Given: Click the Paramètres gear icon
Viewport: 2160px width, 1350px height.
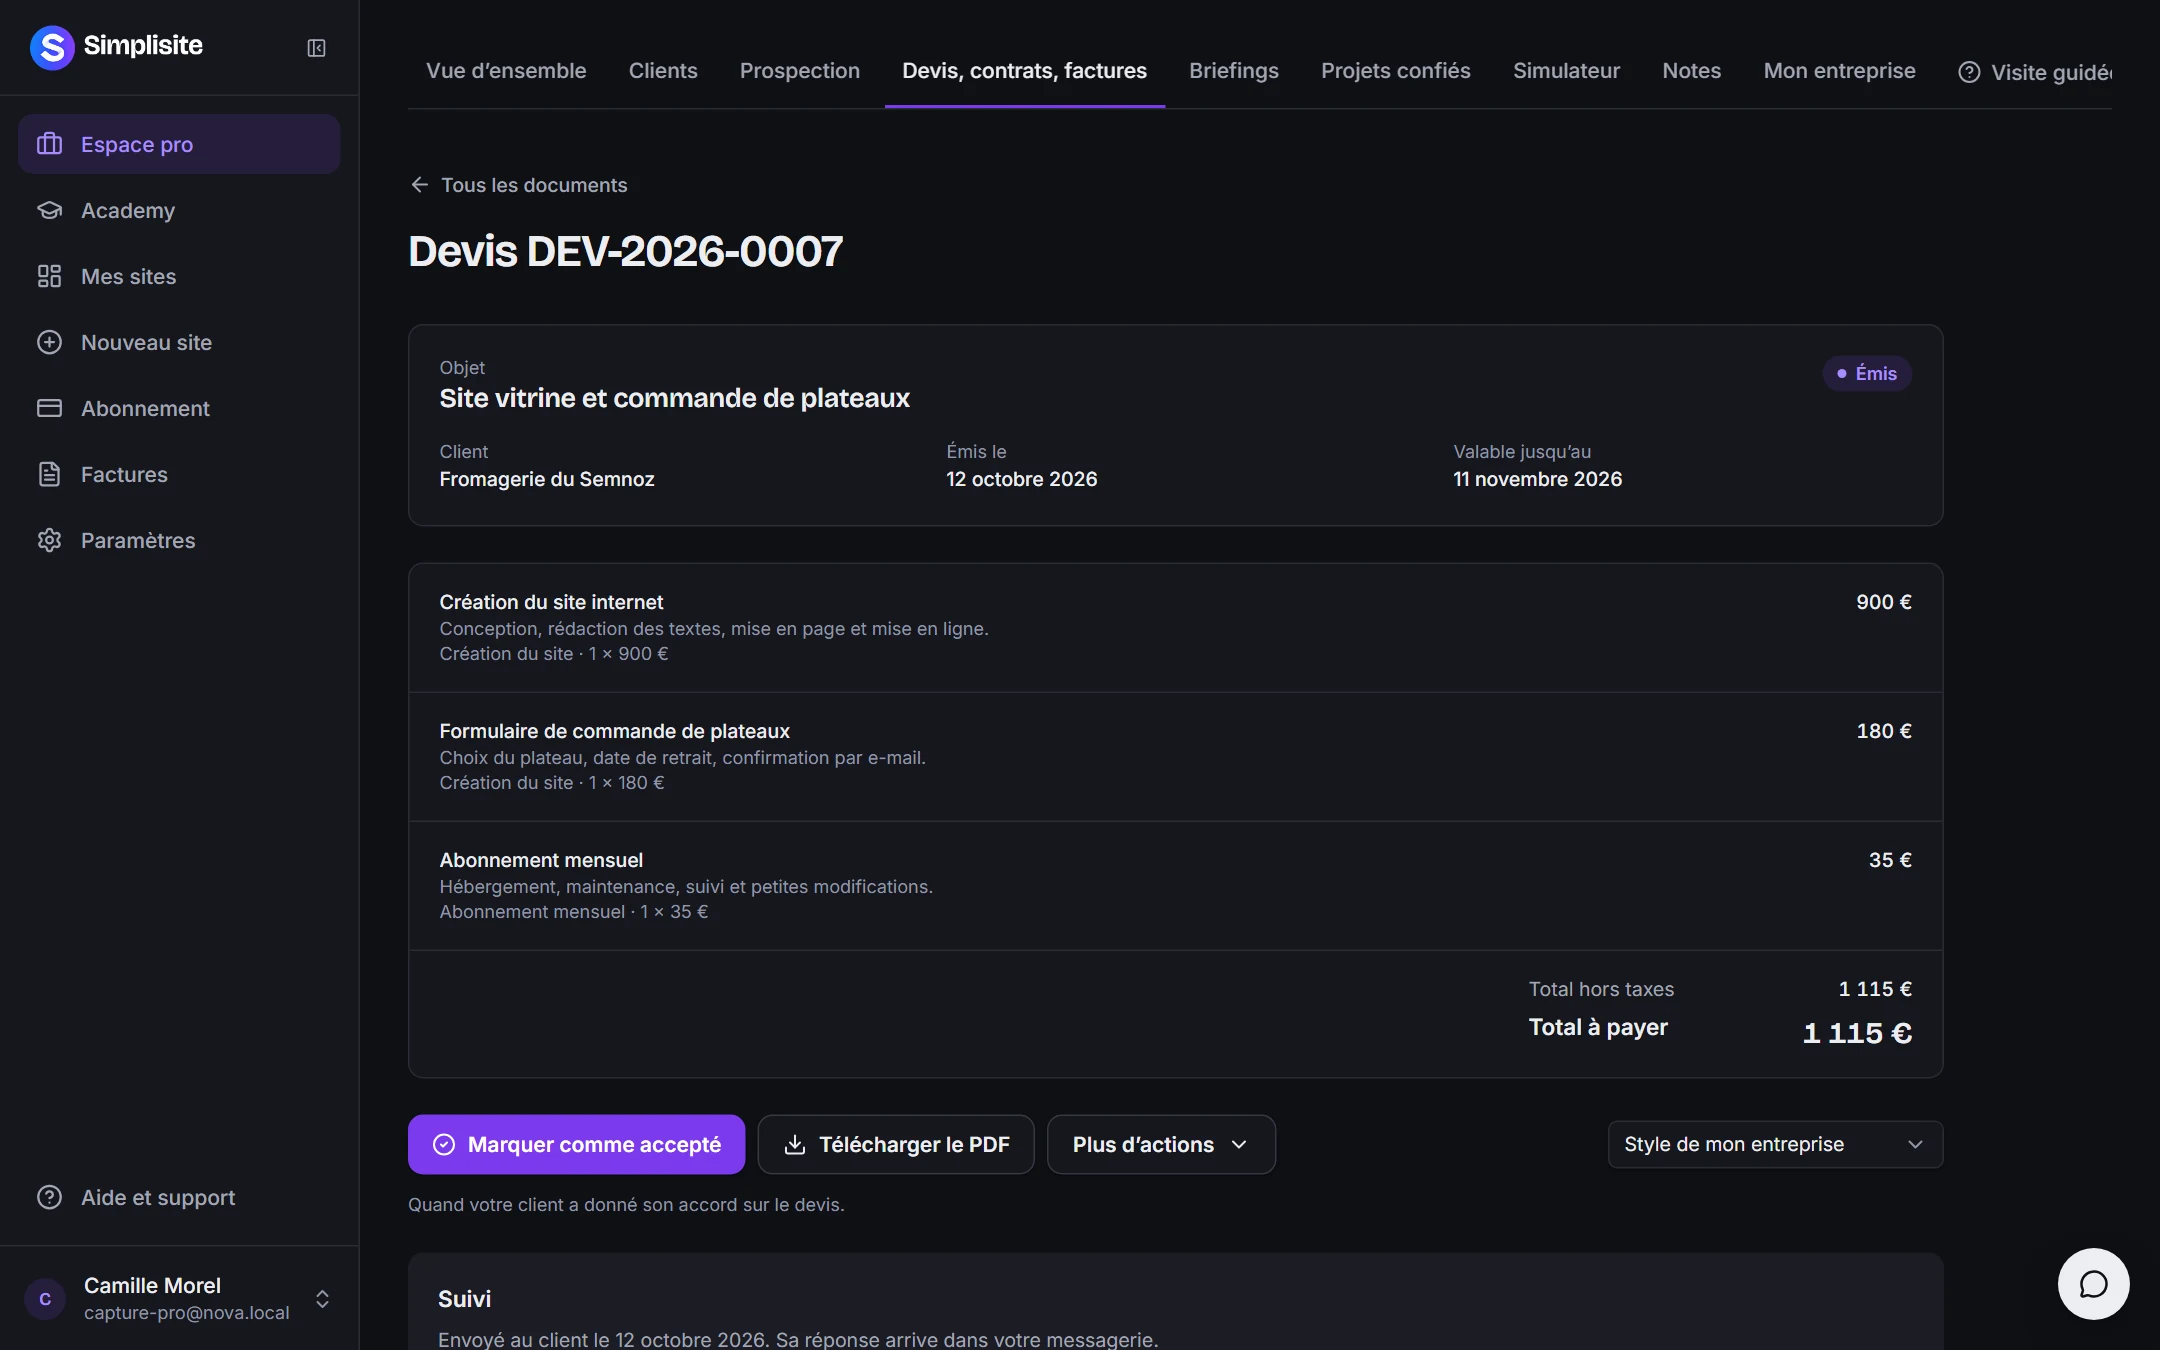Looking at the screenshot, I should [x=49, y=540].
